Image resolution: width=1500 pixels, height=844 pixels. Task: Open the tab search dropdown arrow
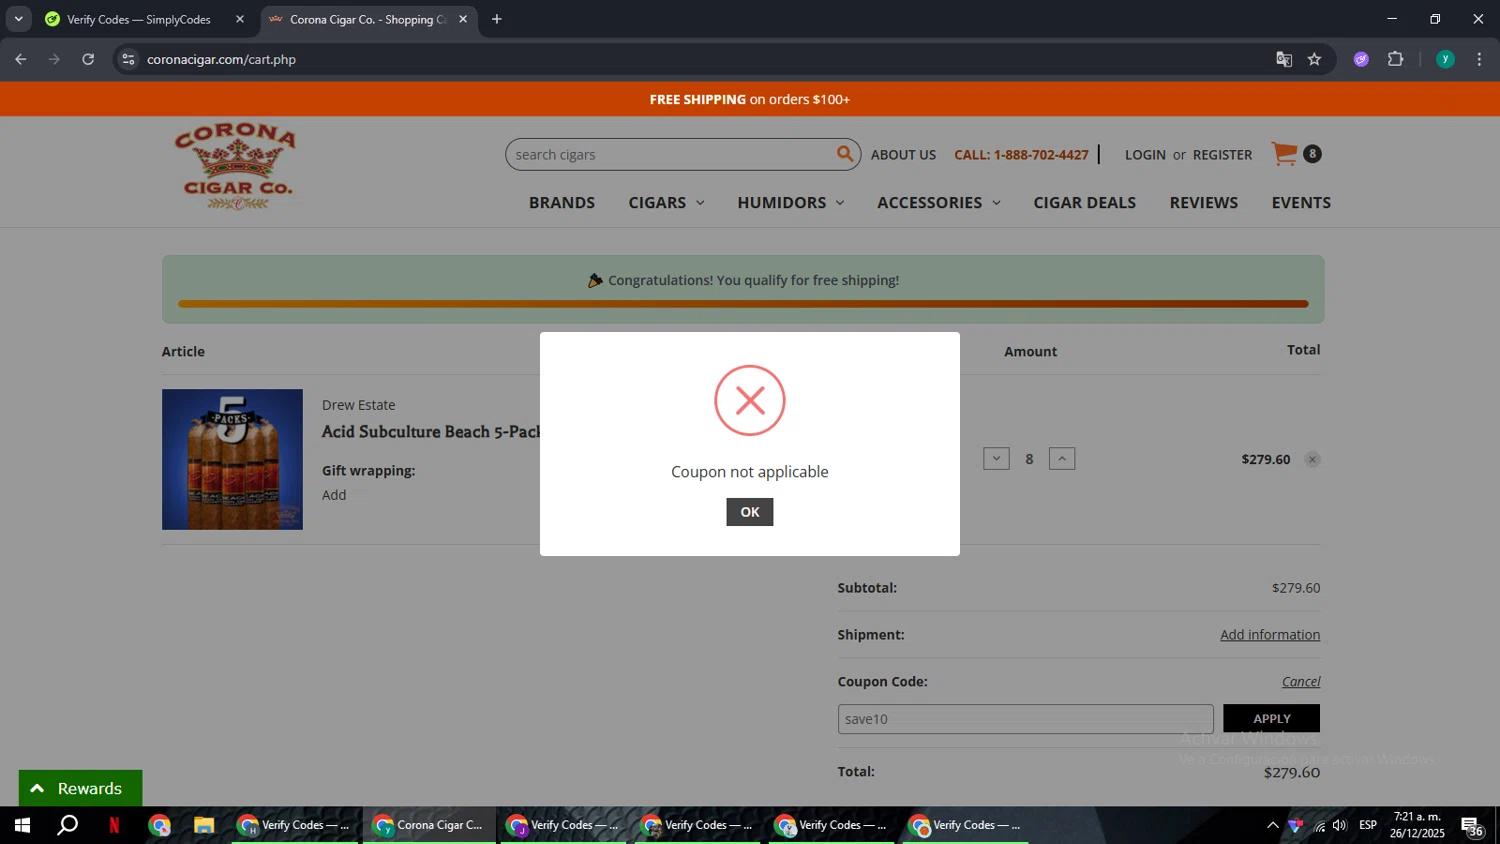click(x=18, y=19)
